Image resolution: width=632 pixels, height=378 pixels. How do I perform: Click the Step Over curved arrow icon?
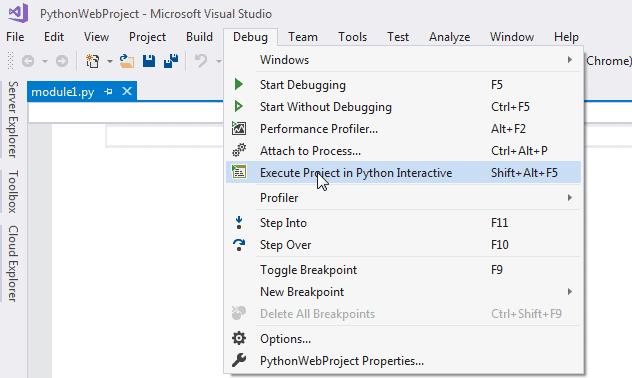click(x=239, y=245)
